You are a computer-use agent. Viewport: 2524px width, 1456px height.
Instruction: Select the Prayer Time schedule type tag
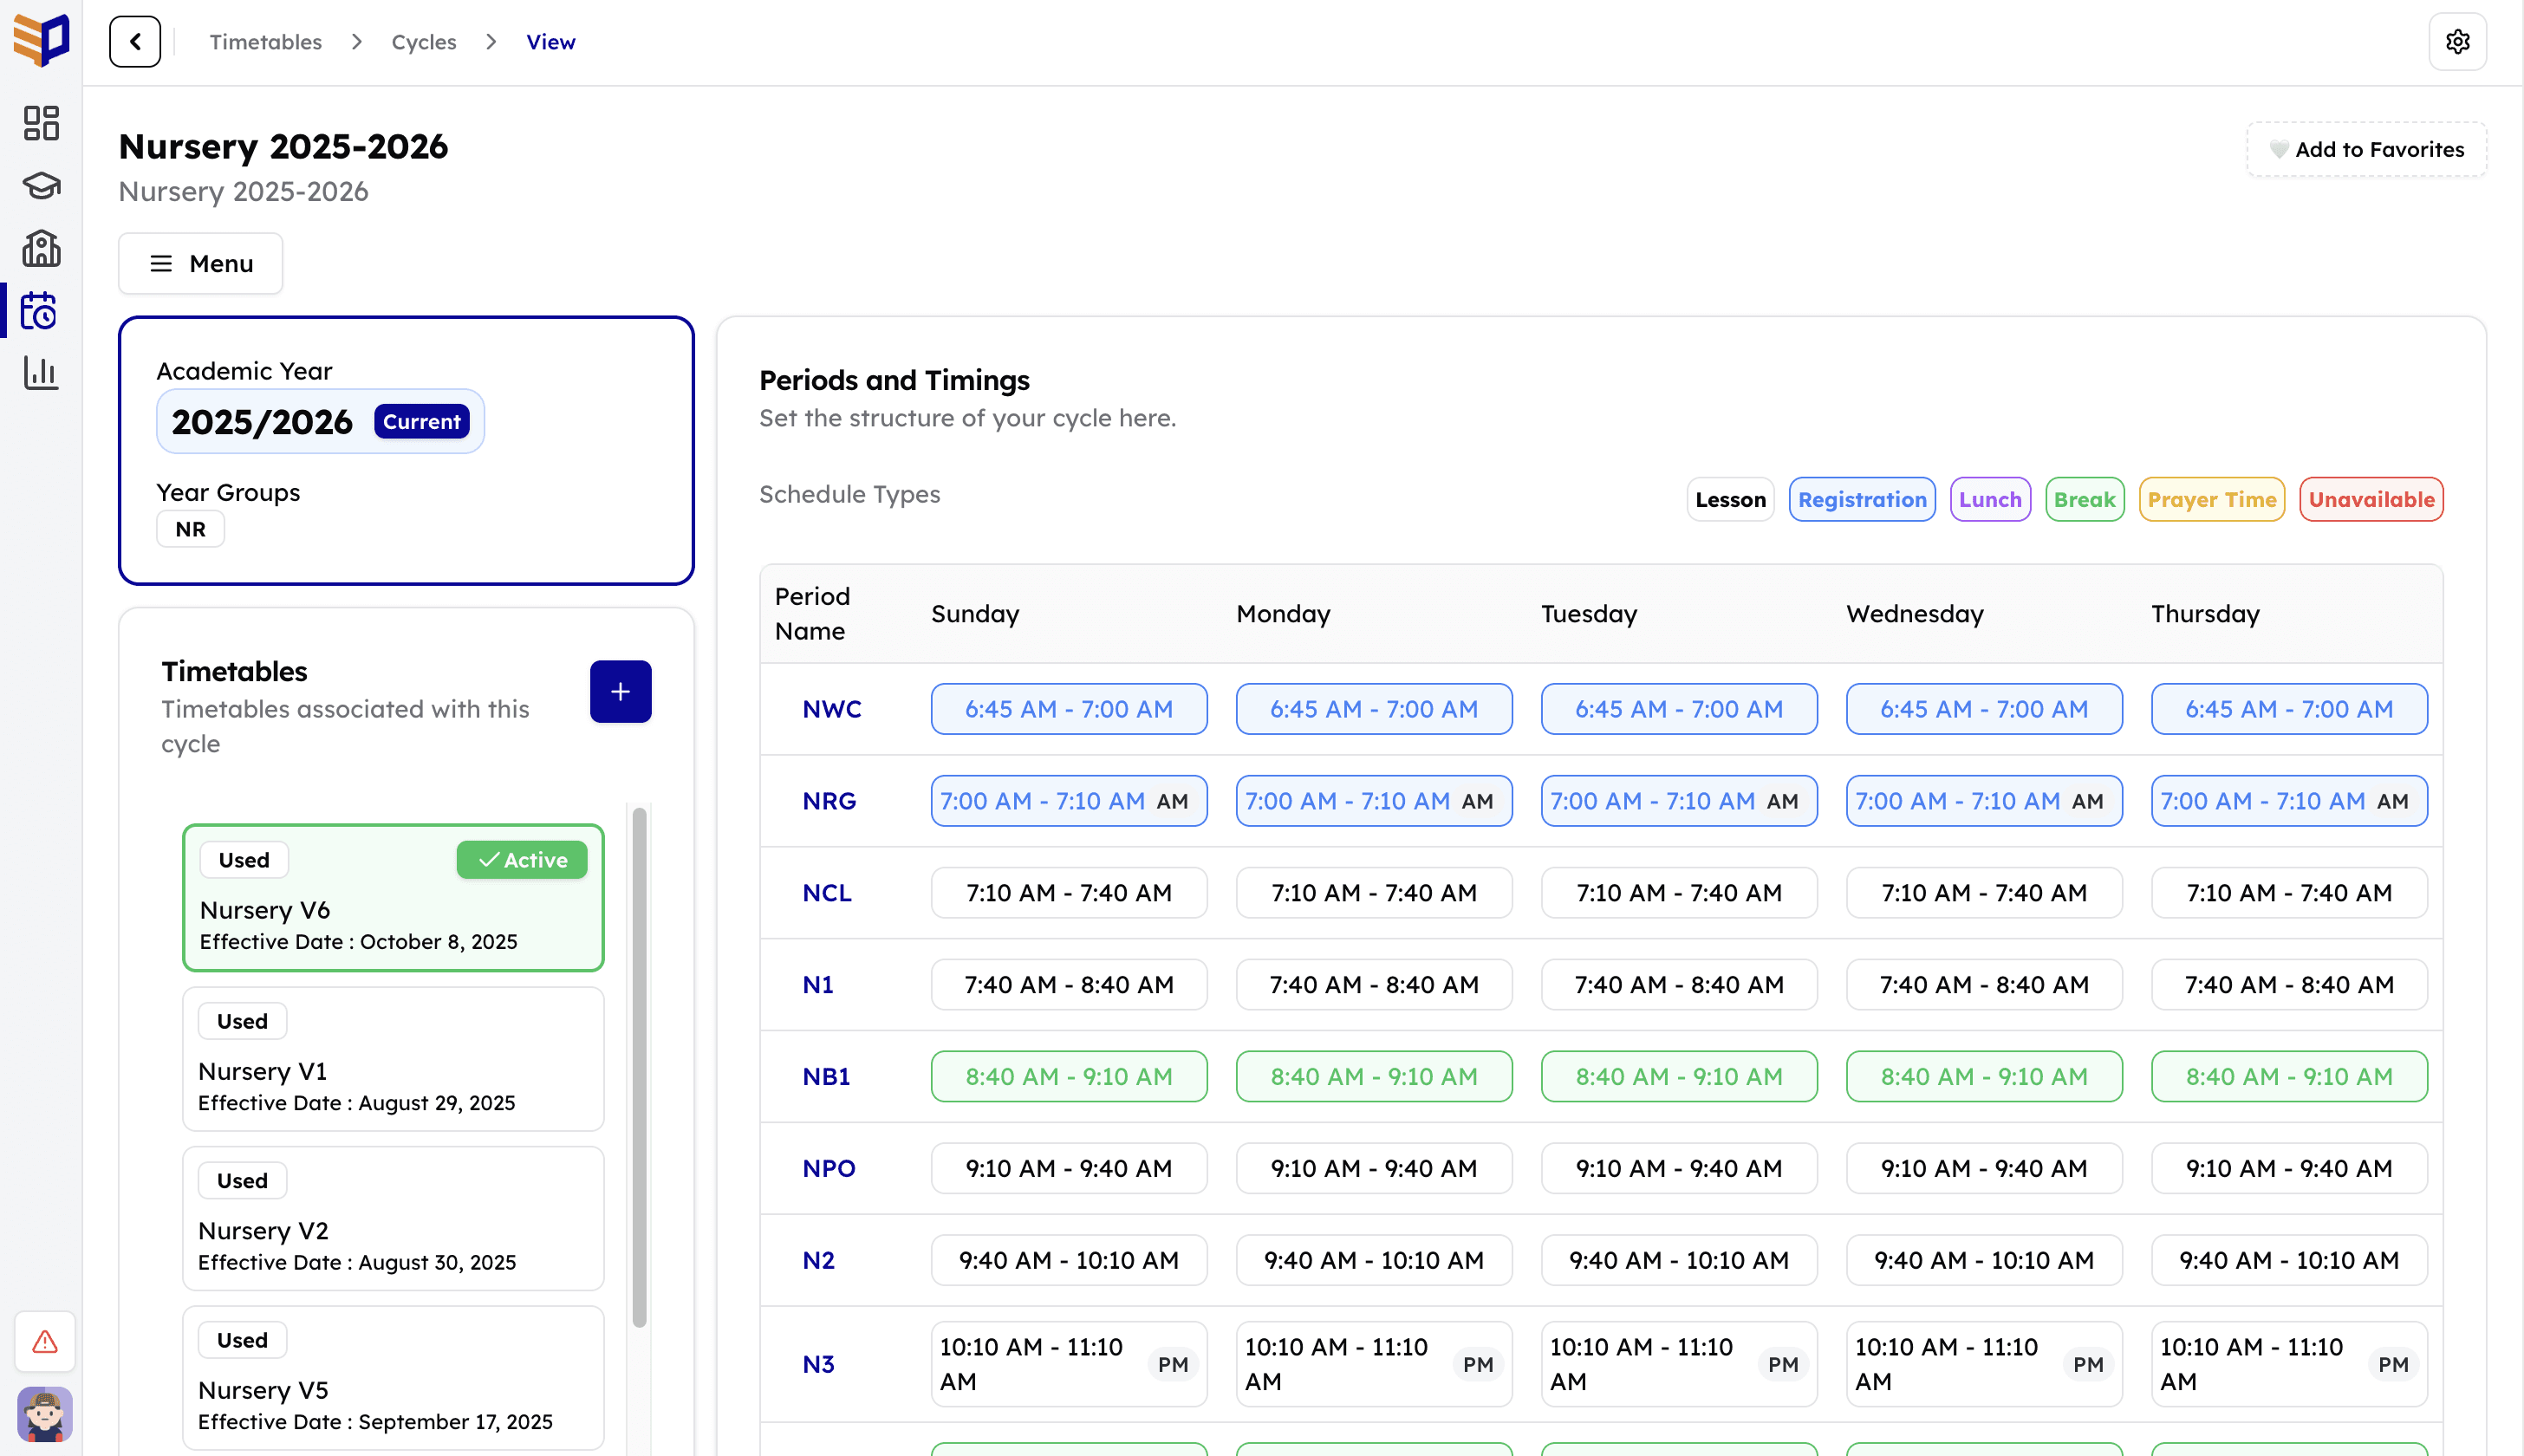tap(2211, 499)
